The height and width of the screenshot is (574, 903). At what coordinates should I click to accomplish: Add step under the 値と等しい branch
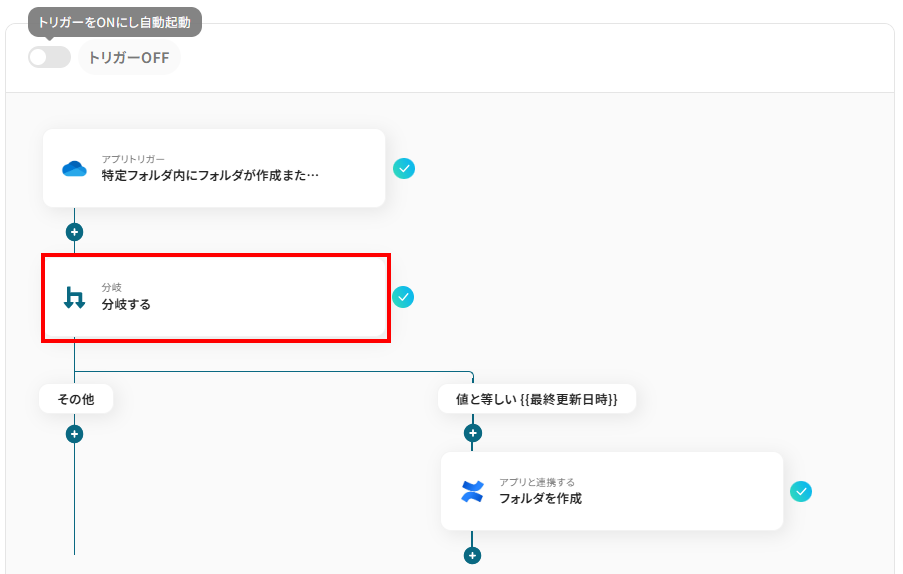[473, 433]
